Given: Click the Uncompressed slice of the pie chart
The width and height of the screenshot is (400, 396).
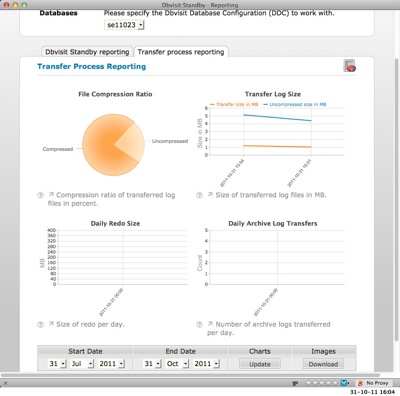Looking at the screenshot, I should tap(133, 143).
